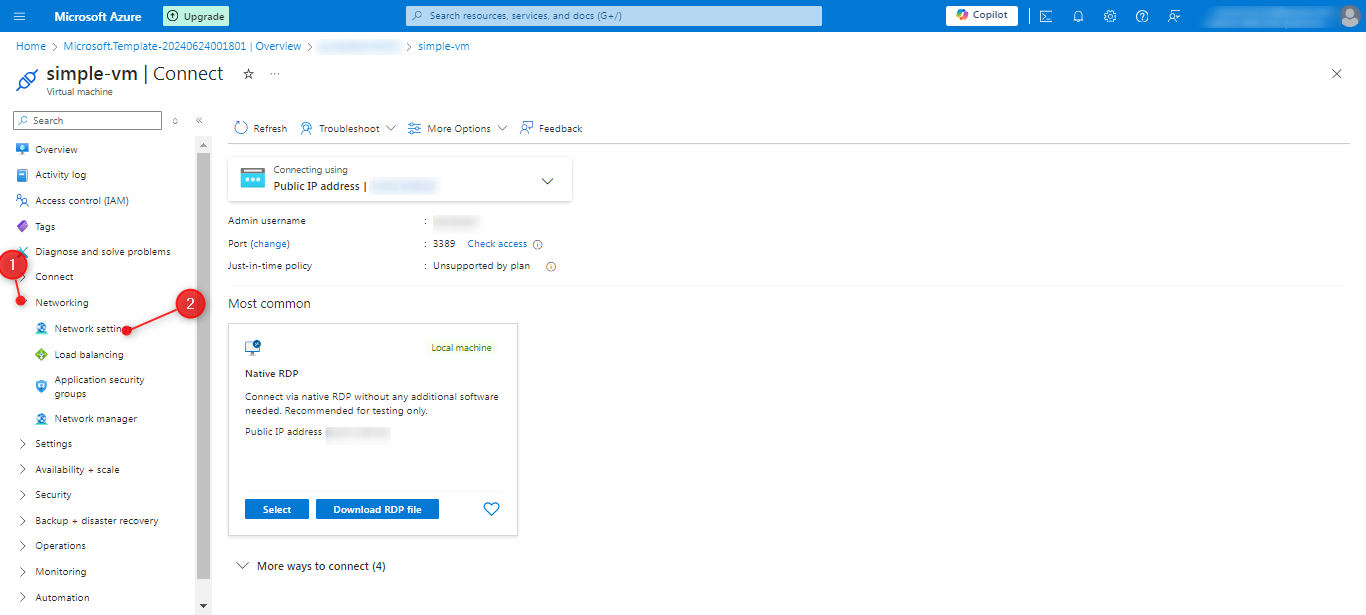Screen dimensions: 1366x615
Task: Click the Tags icon in sidebar
Action: coord(22,226)
